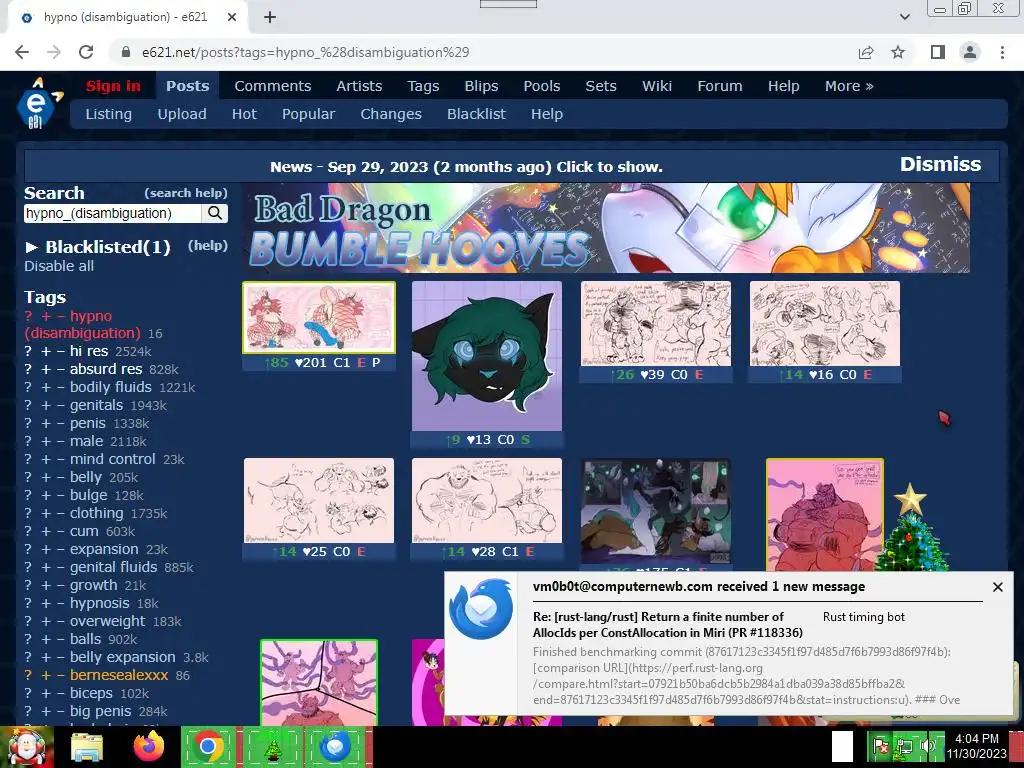View site information via the padlock icon
The height and width of the screenshot is (768, 1024).
point(126,52)
